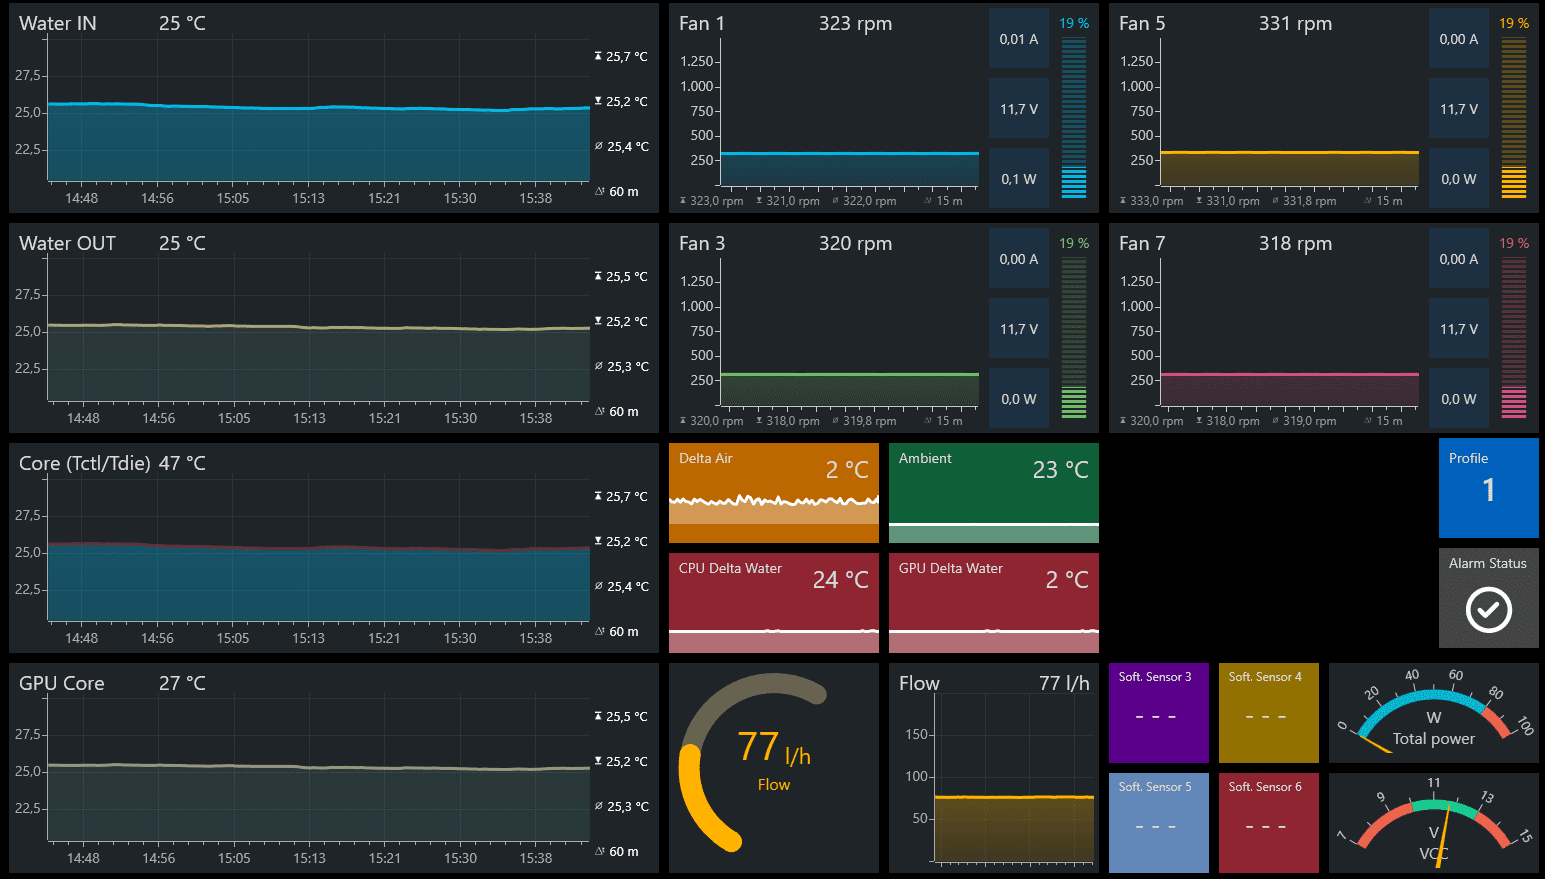Click the Core (Tctl/Tdie) panel title
Screen dimensions: 1545x879
tap(85, 463)
